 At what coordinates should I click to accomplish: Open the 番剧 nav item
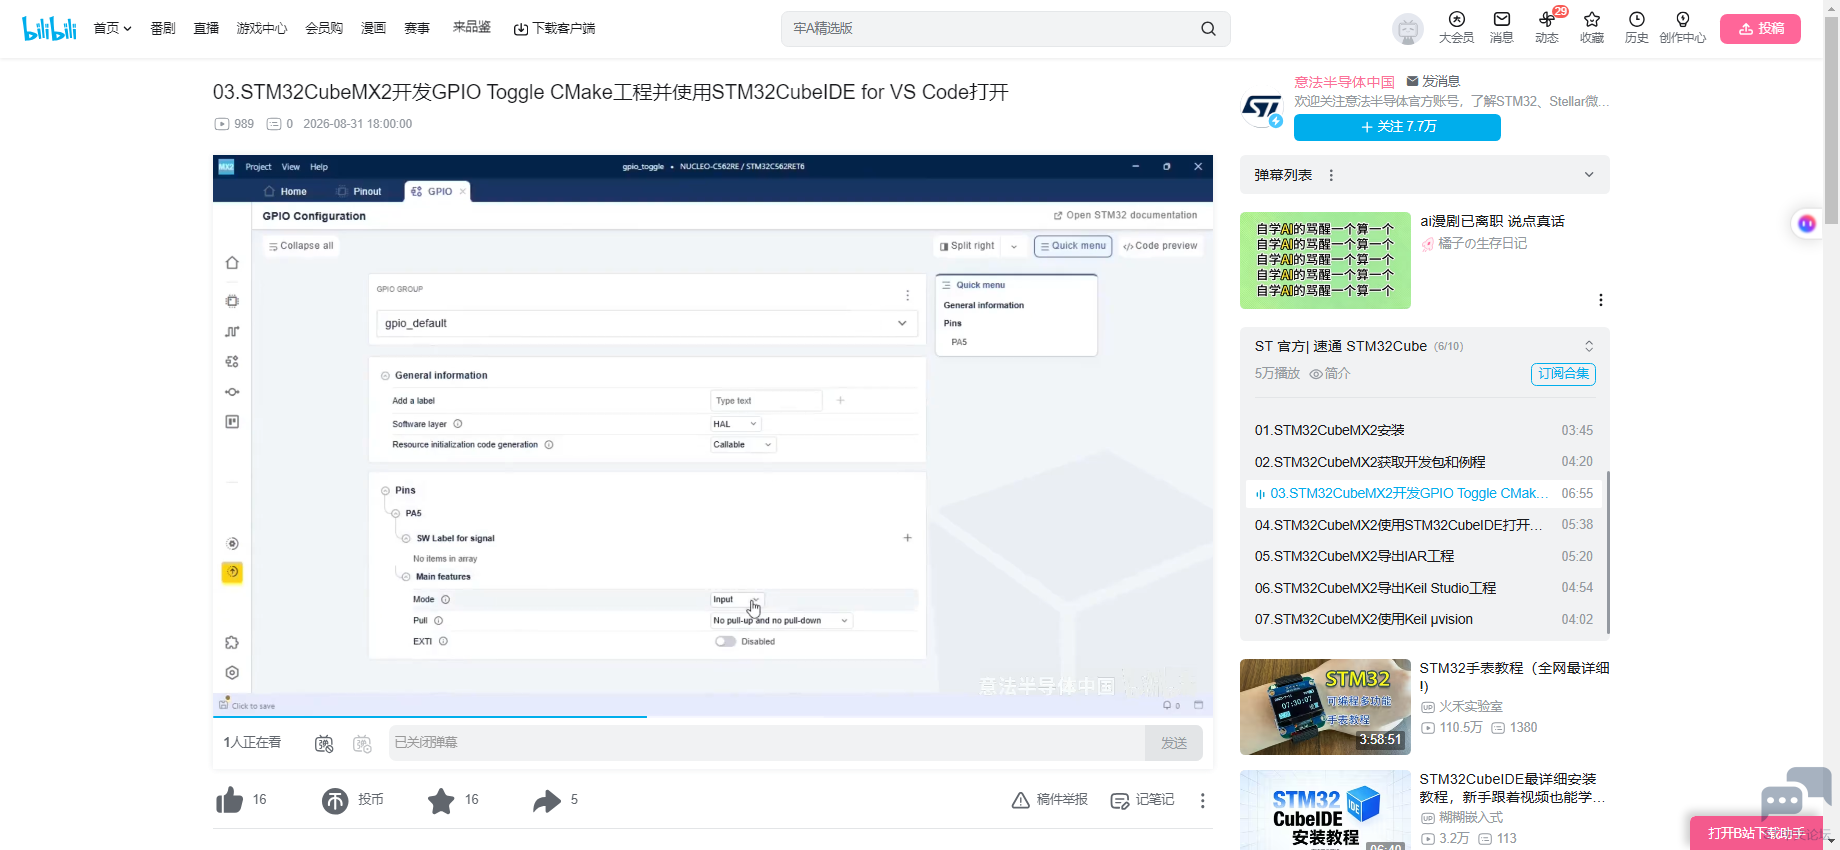pos(163,29)
